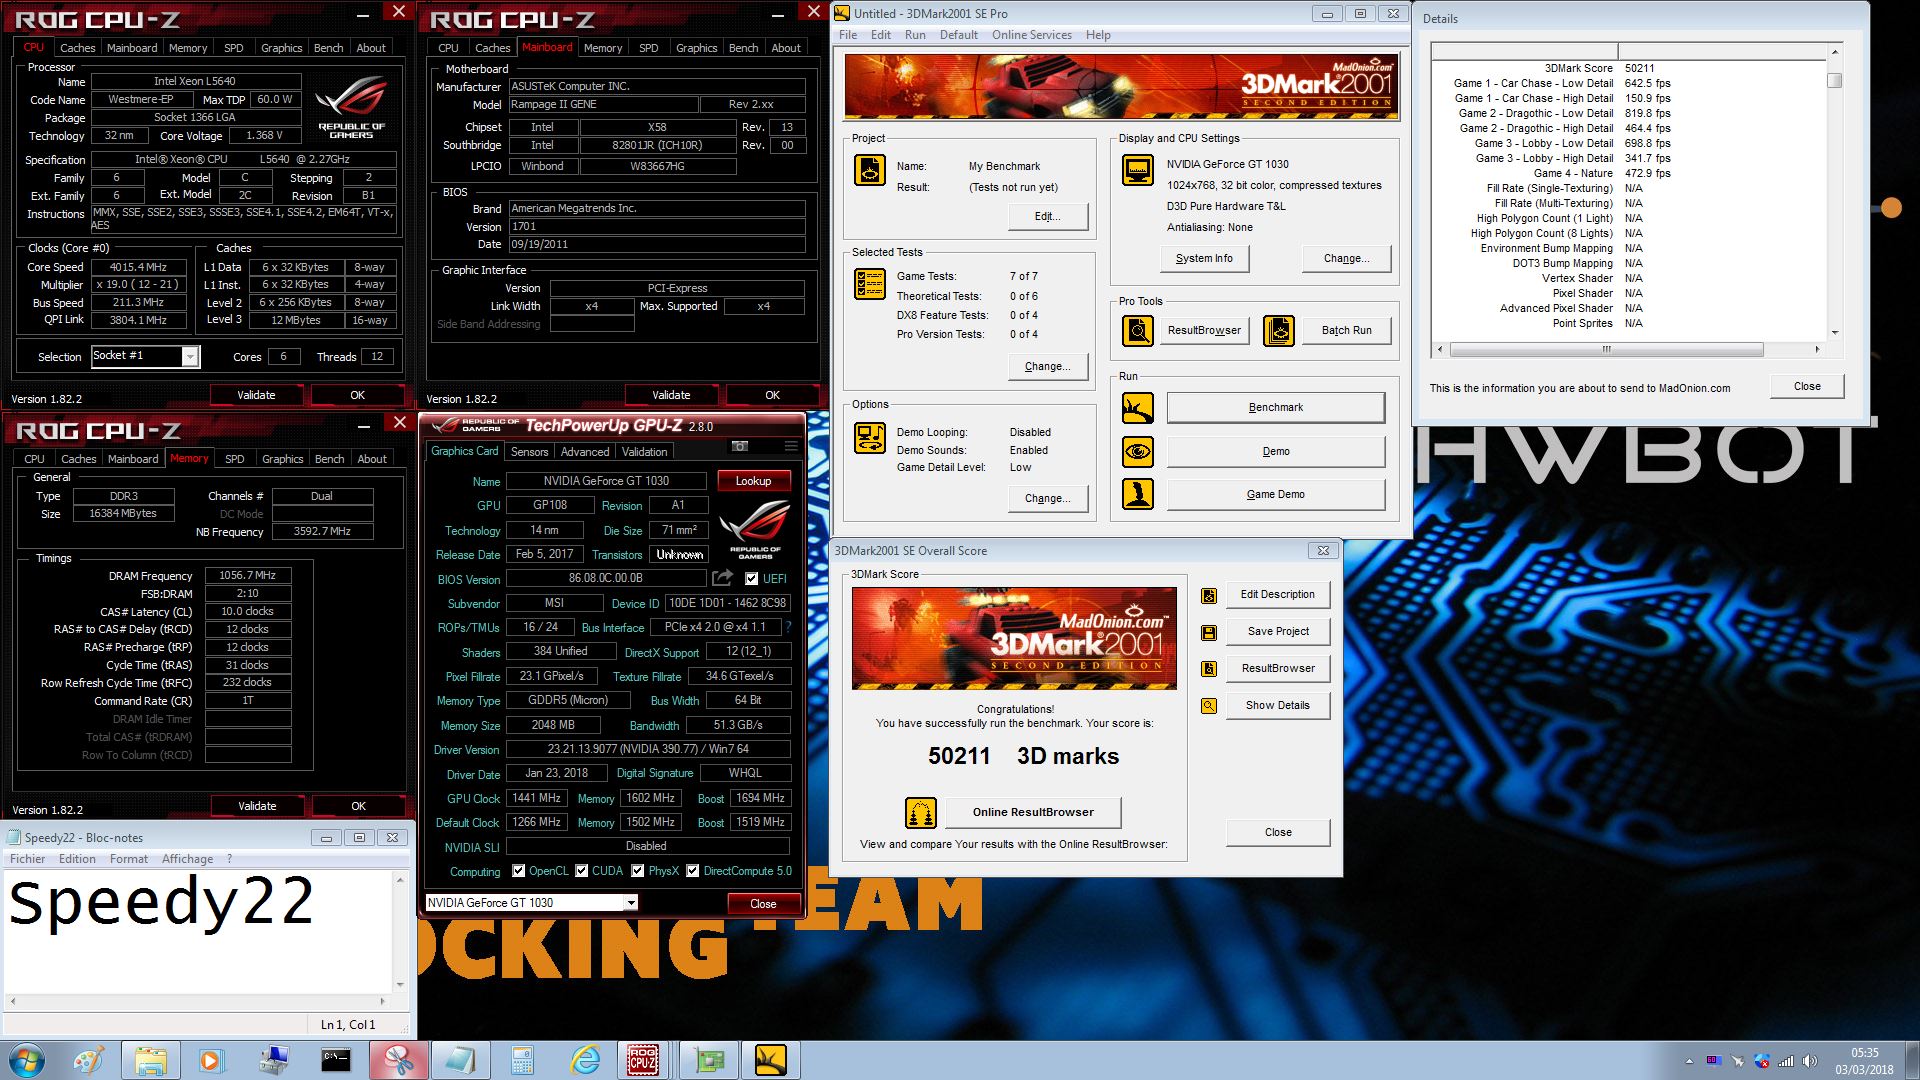
Task: Click the Demo eye icon
Action: pos(1137,451)
